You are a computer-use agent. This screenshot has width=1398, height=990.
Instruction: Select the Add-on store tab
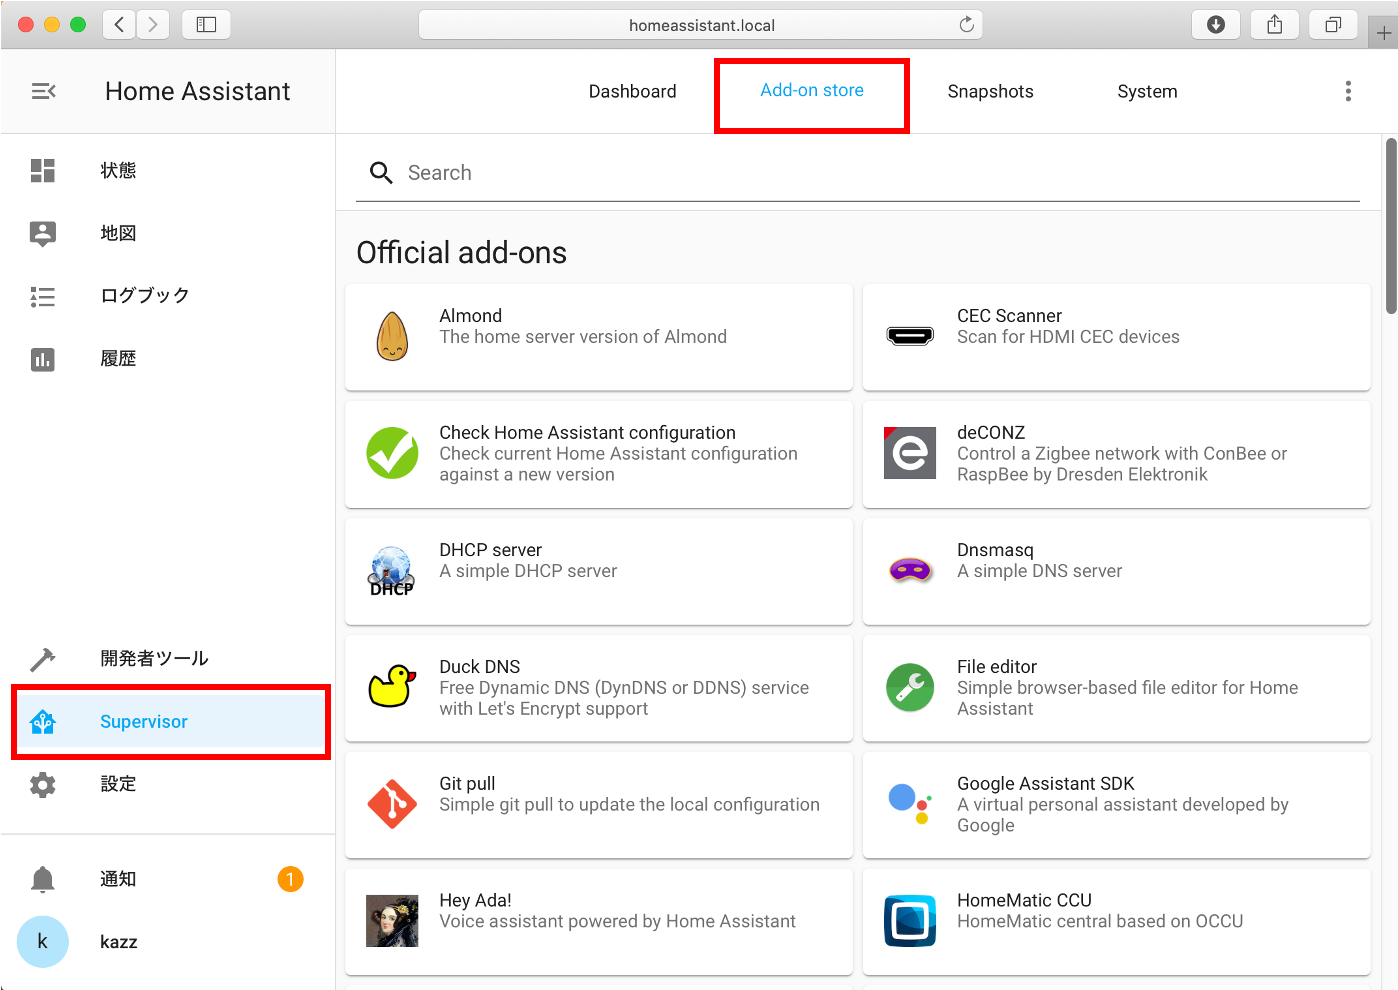click(x=812, y=90)
